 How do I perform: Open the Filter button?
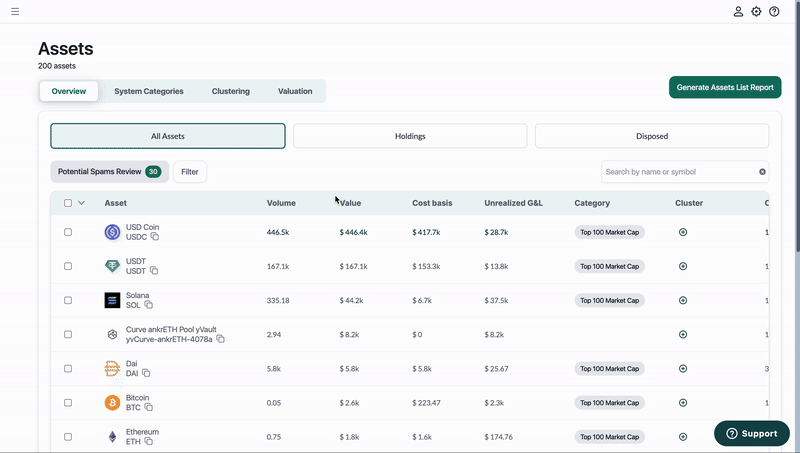coord(190,172)
